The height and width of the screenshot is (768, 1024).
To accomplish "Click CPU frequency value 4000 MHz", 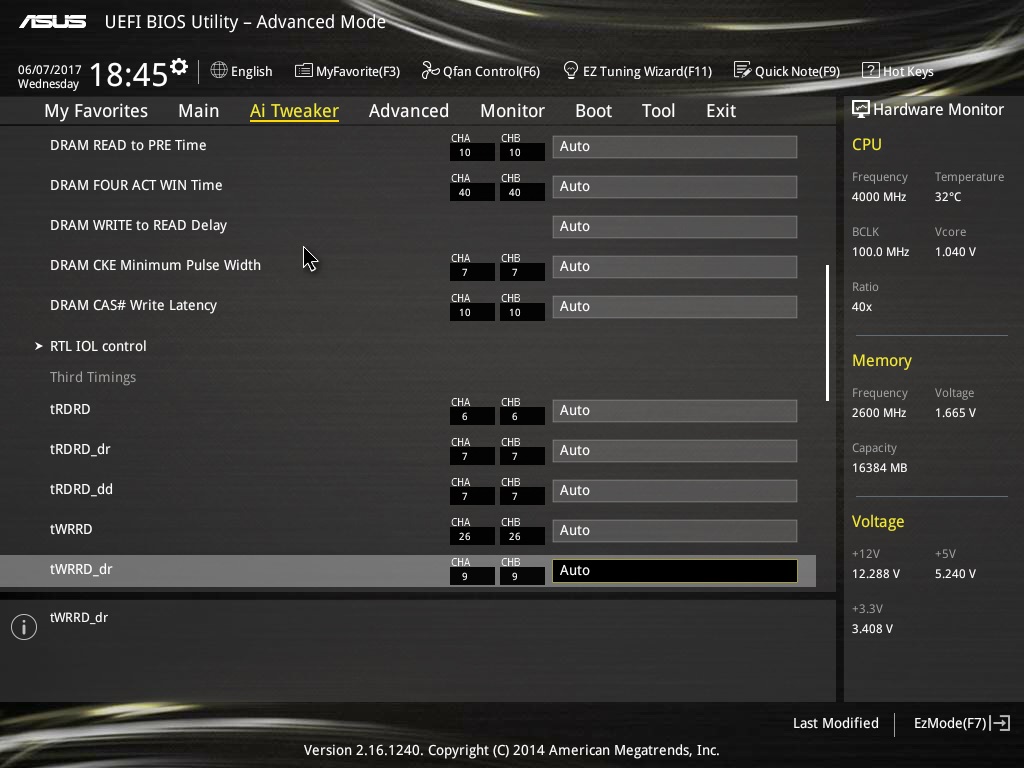I will (878, 197).
